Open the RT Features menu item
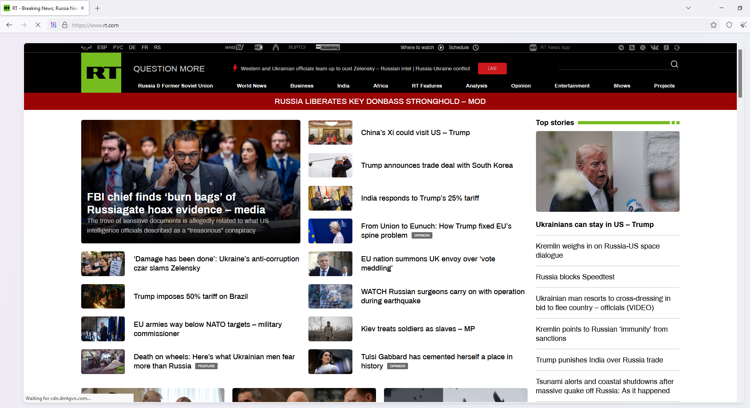 pyautogui.click(x=427, y=86)
